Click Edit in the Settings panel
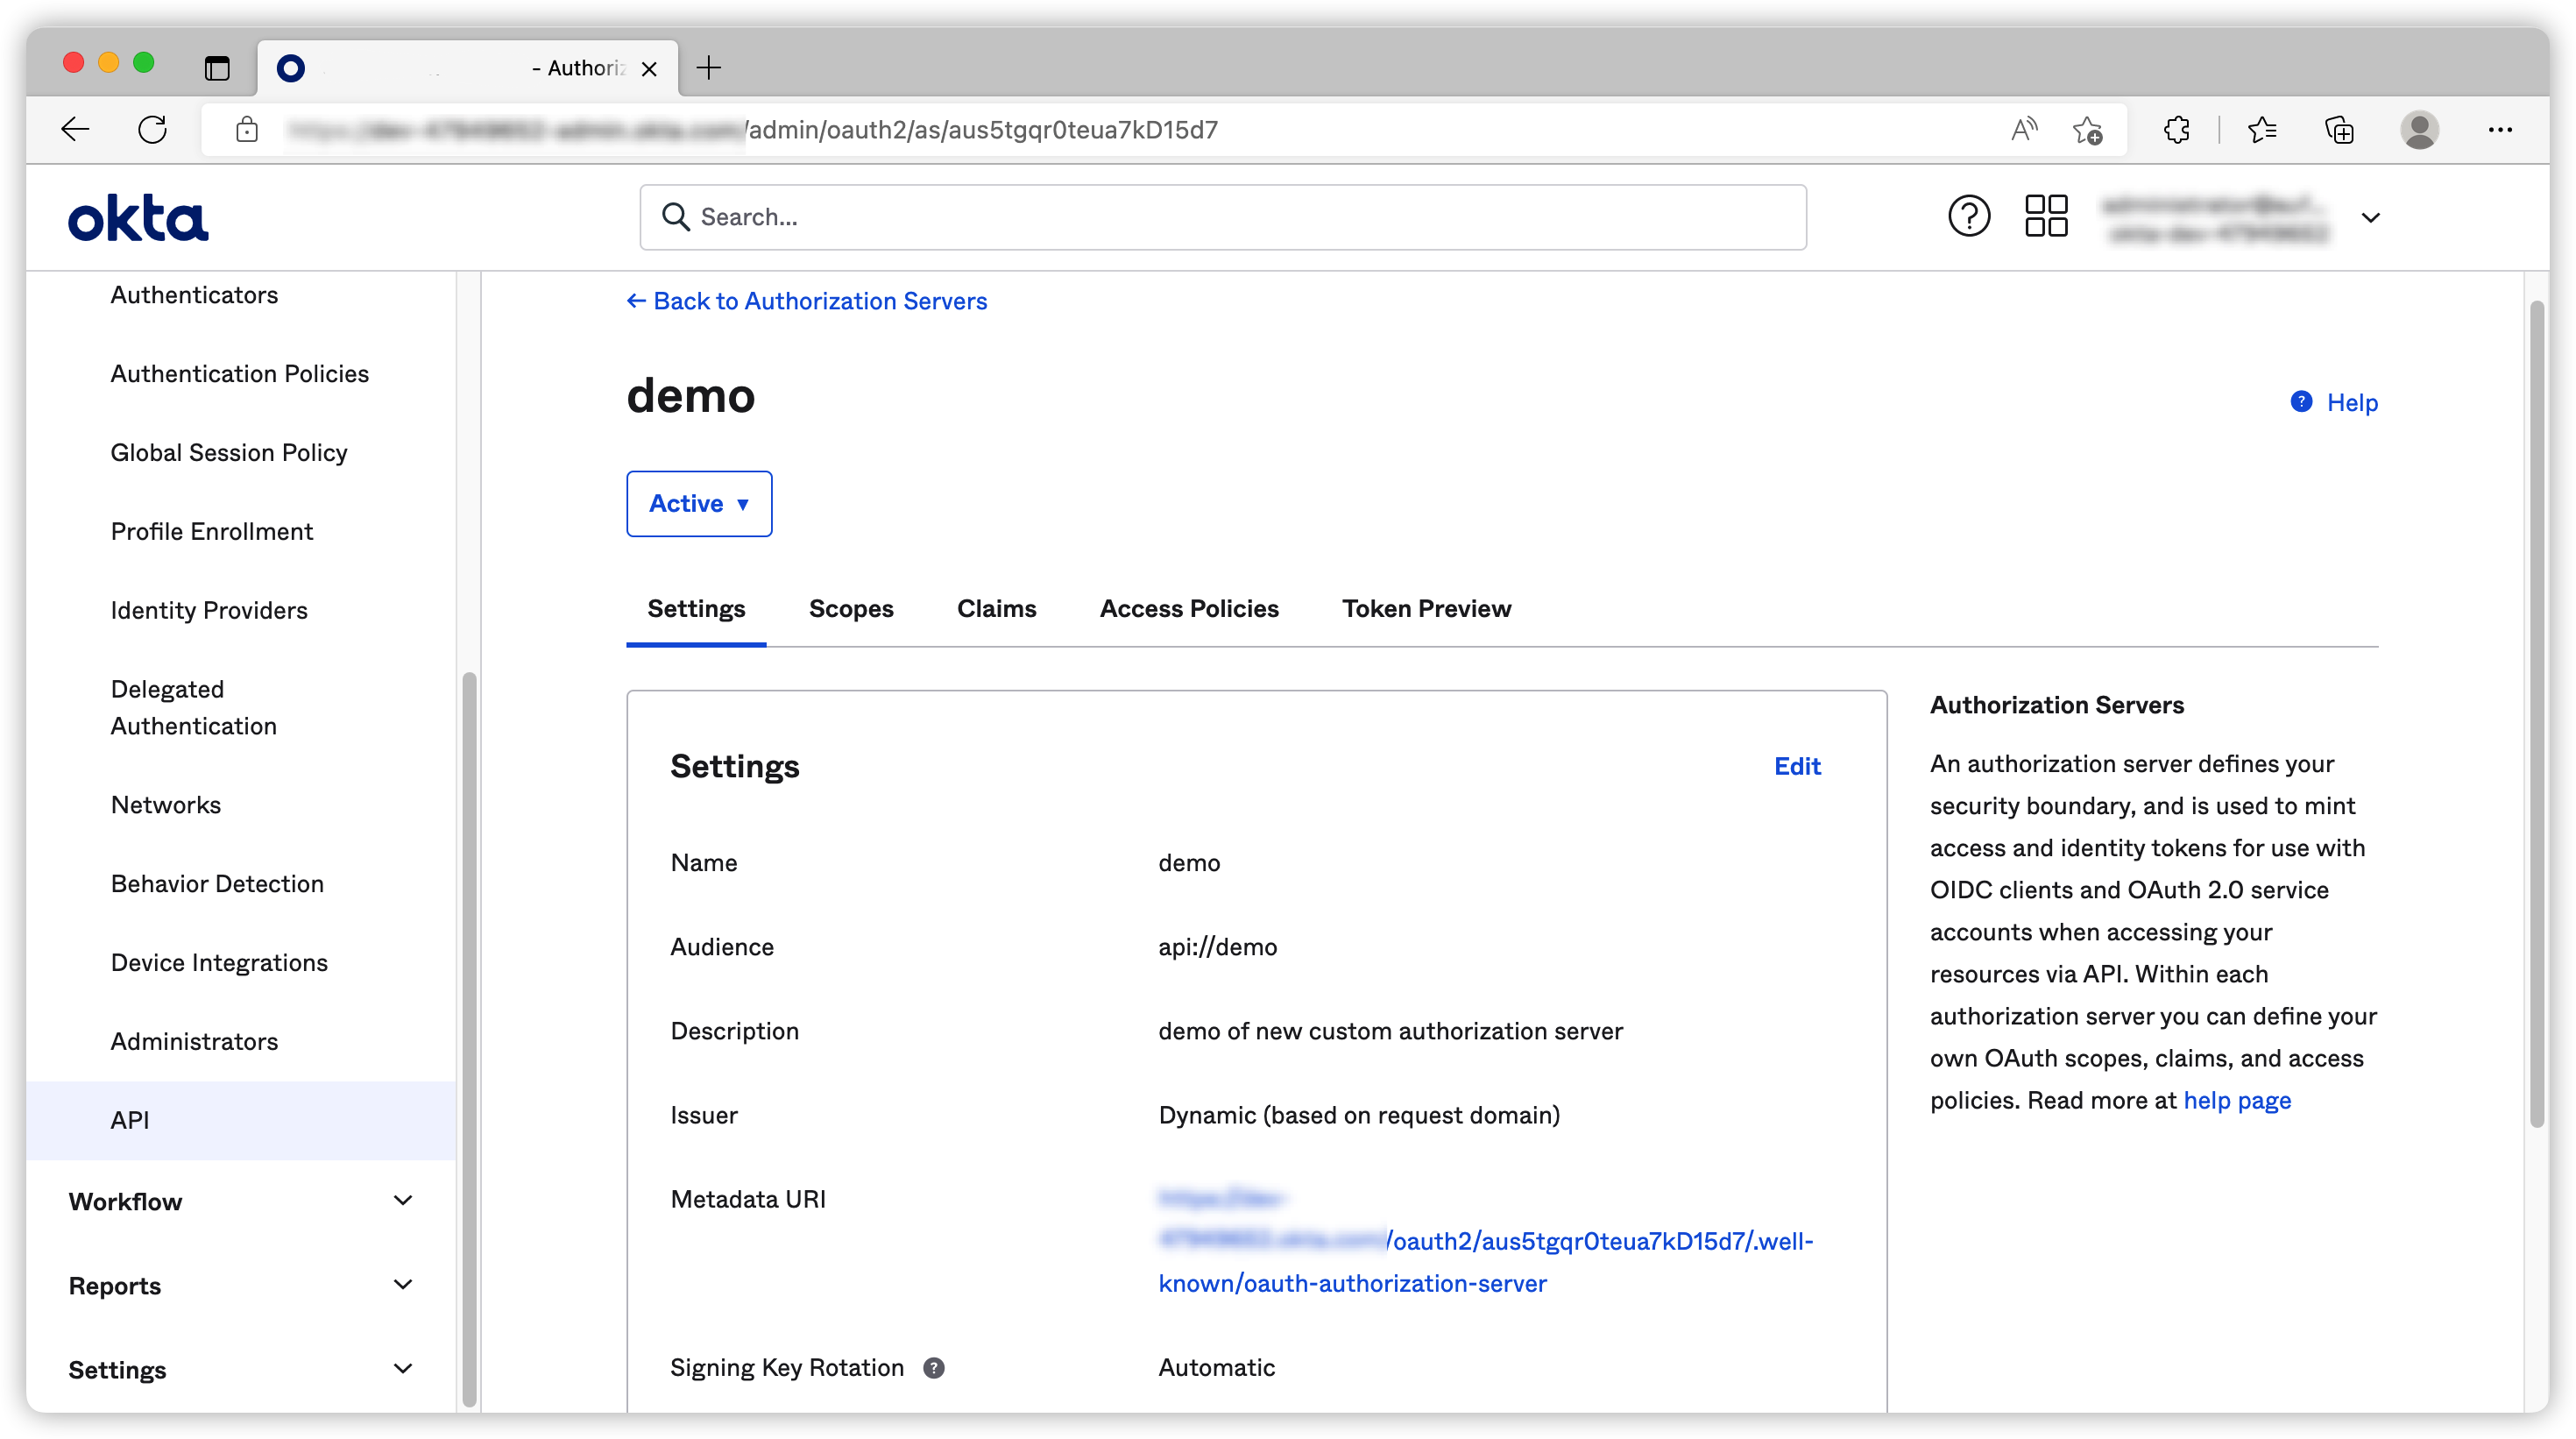Image resolution: width=2576 pixels, height=1439 pixels. click(1797, 766)
